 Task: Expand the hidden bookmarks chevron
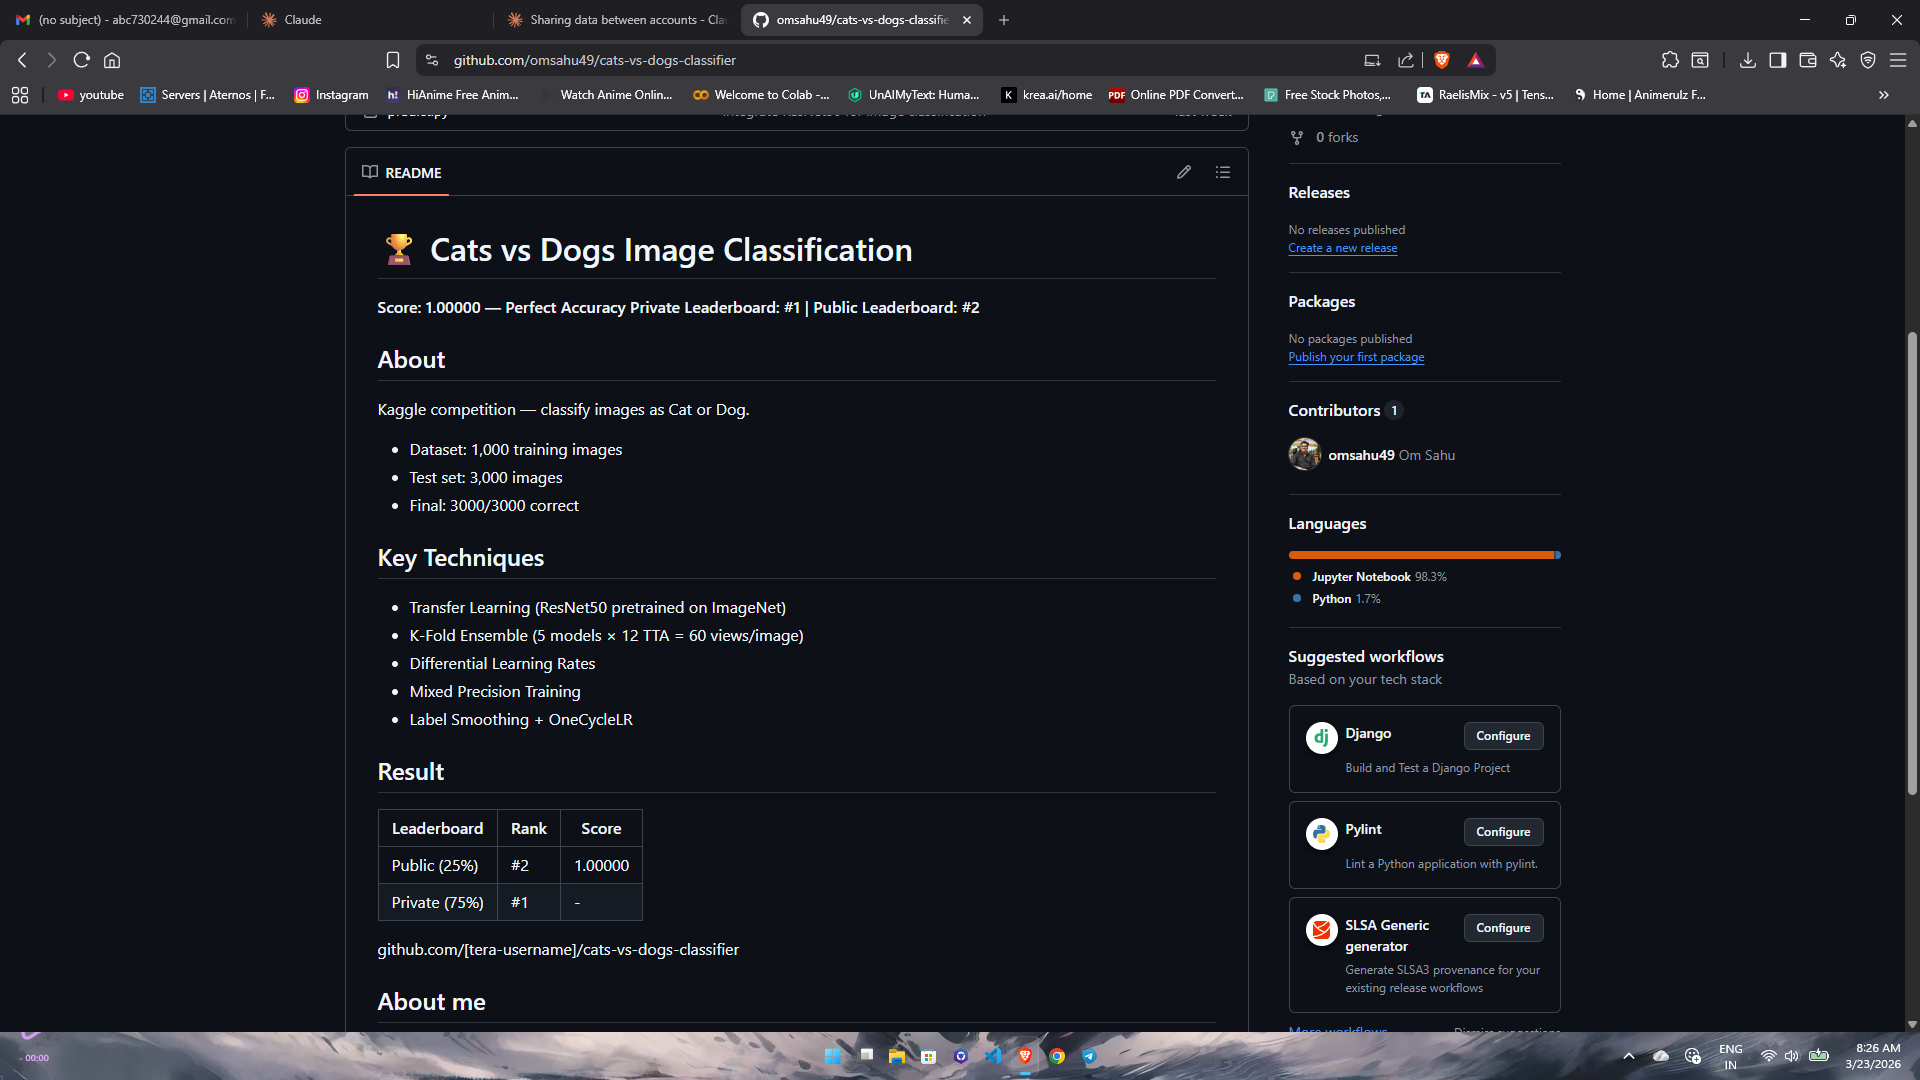coord(1883,95)
